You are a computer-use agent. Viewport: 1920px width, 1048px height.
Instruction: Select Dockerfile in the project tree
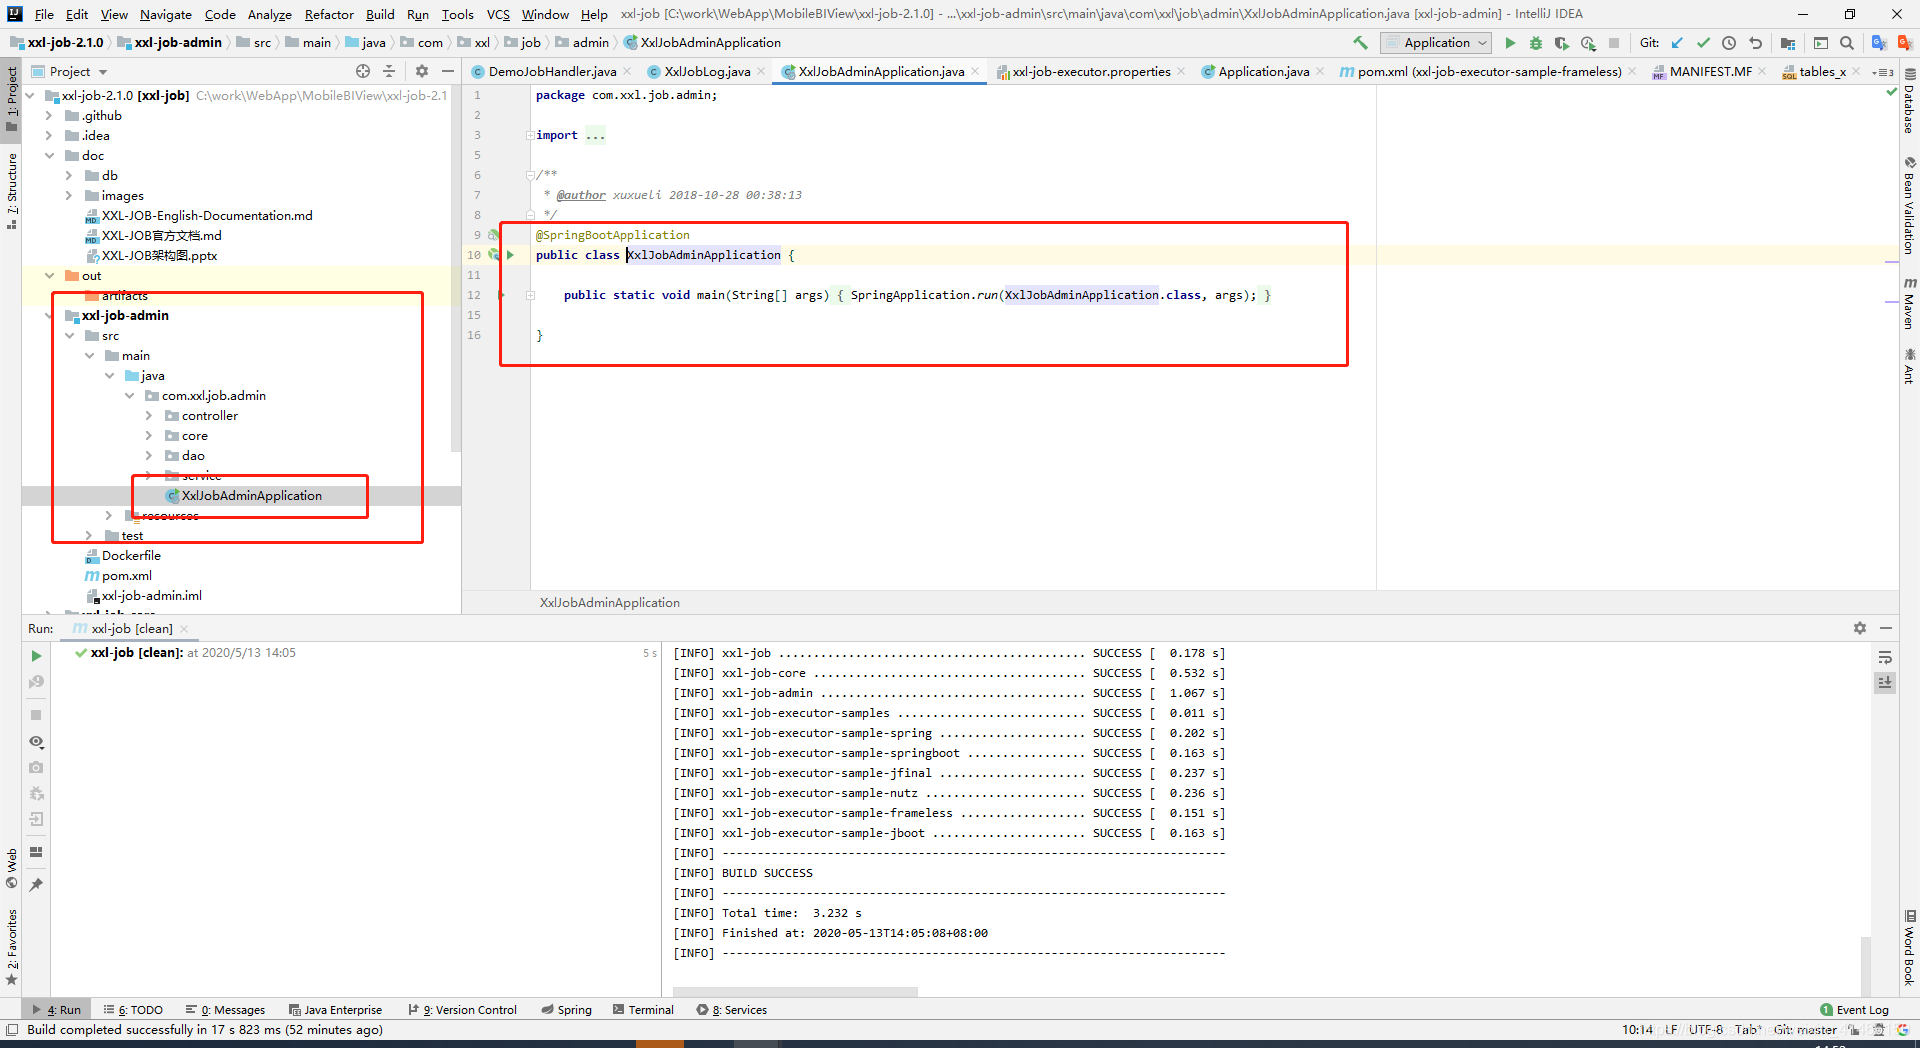coord(131,556)
